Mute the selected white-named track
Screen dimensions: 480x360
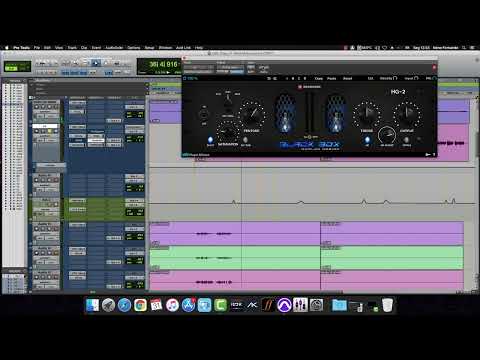56,131
